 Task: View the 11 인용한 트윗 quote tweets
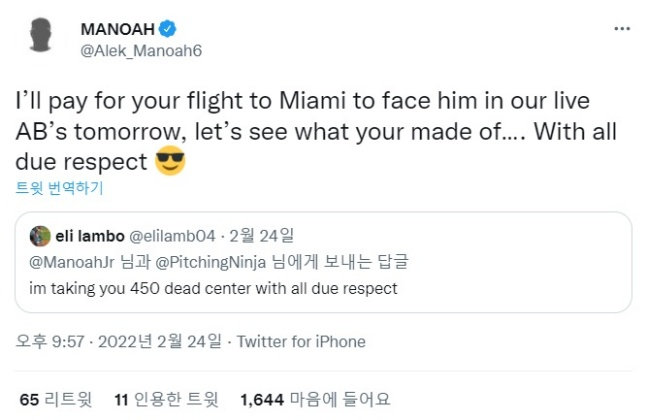167,400
